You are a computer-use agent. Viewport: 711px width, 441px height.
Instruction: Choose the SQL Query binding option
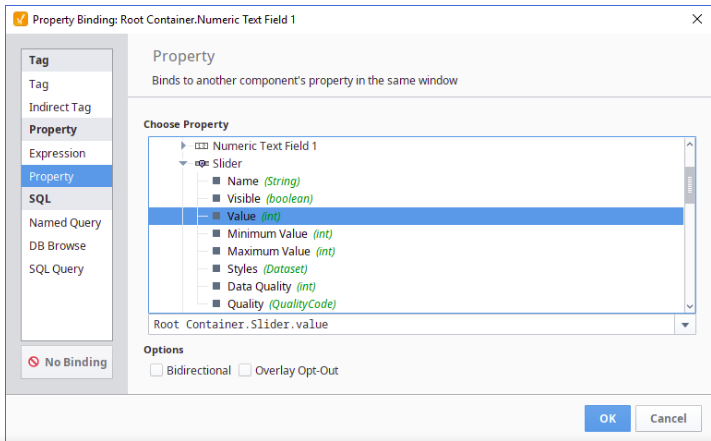56,269
